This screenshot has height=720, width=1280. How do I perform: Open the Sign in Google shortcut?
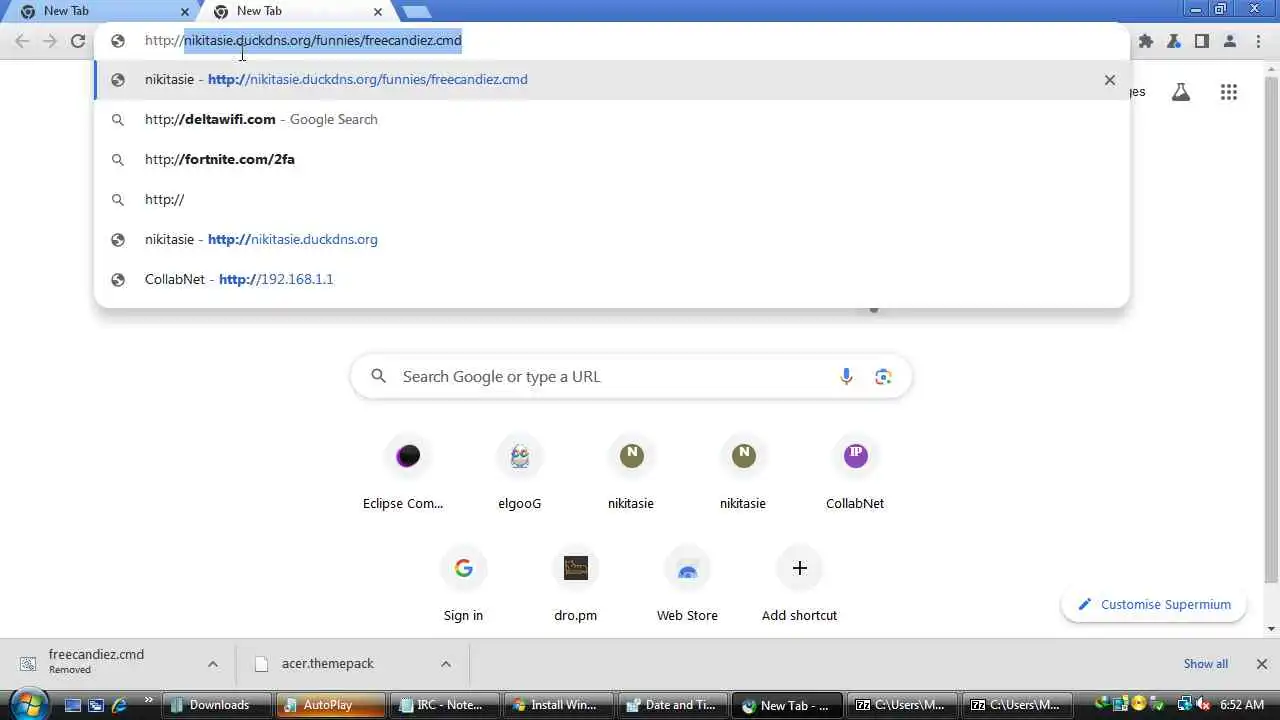(463, 585)
